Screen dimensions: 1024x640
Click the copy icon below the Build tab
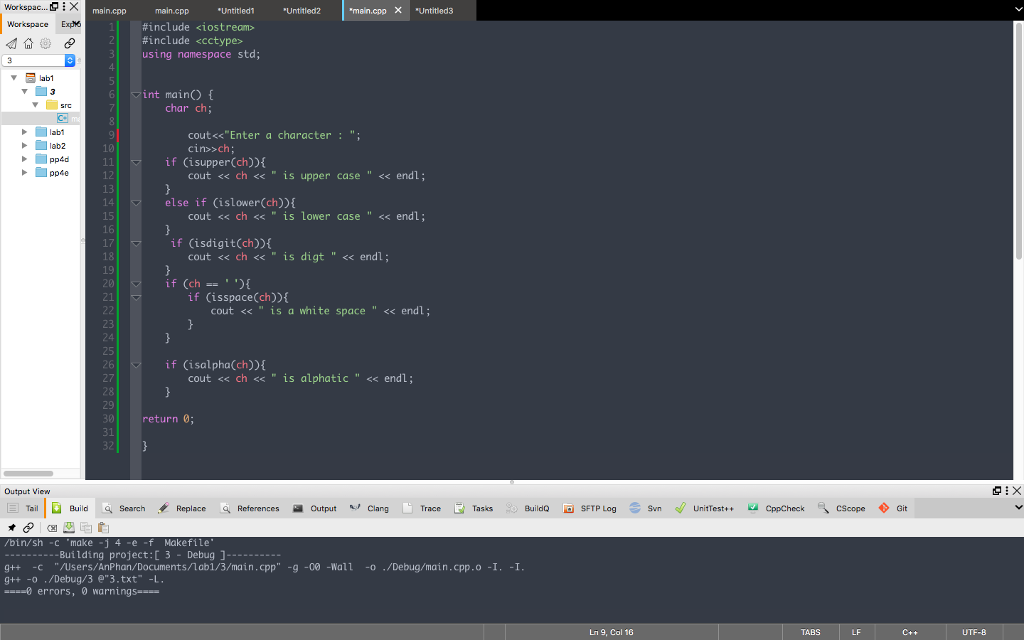pos(86,527)
